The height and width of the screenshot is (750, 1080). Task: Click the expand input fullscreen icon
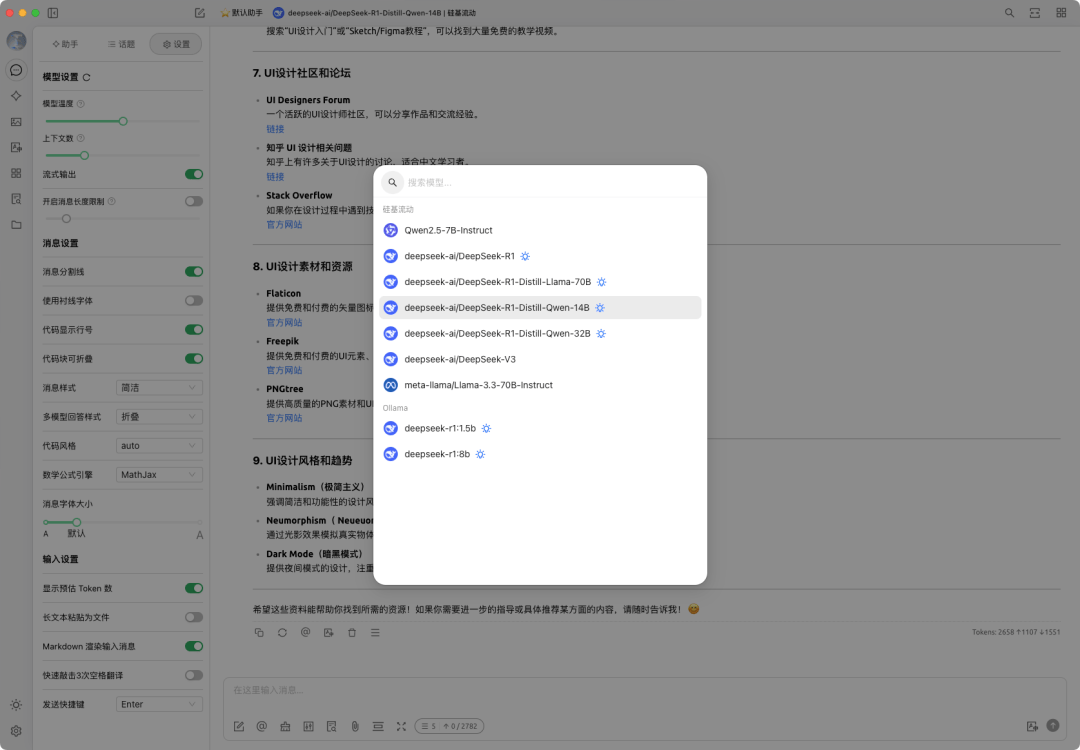coord(402,726)
